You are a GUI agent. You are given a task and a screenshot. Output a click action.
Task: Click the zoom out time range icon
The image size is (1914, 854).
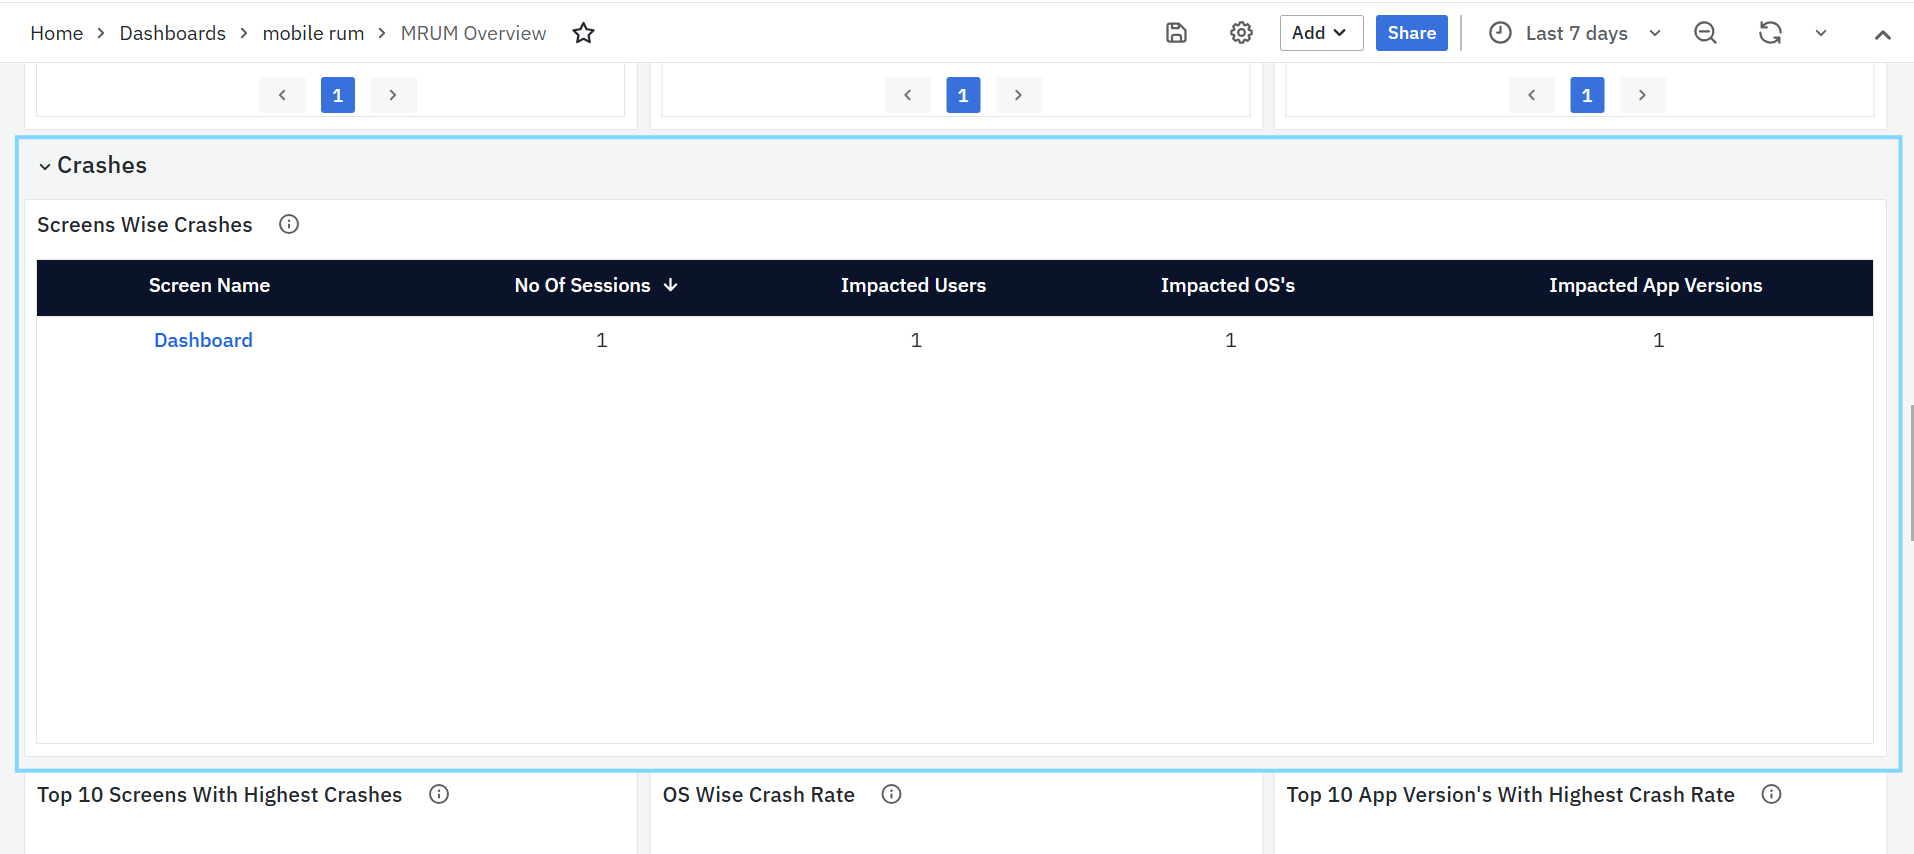(1705, 33)
